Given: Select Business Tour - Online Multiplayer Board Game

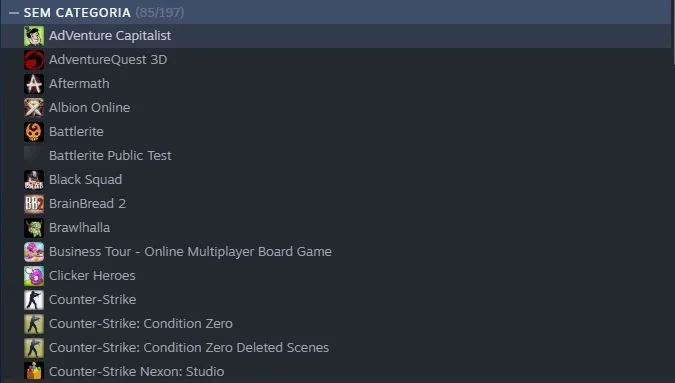Looking at the screenshot, I should point(336,252).
